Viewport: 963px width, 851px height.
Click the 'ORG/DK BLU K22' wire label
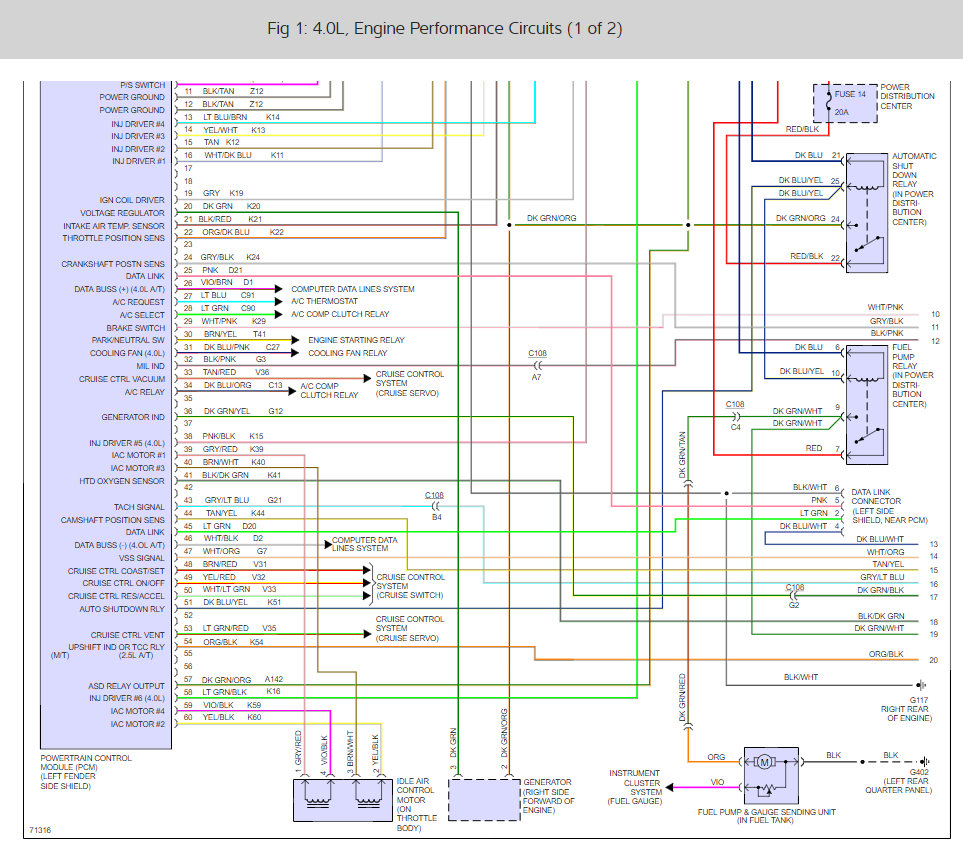[243, 232]
